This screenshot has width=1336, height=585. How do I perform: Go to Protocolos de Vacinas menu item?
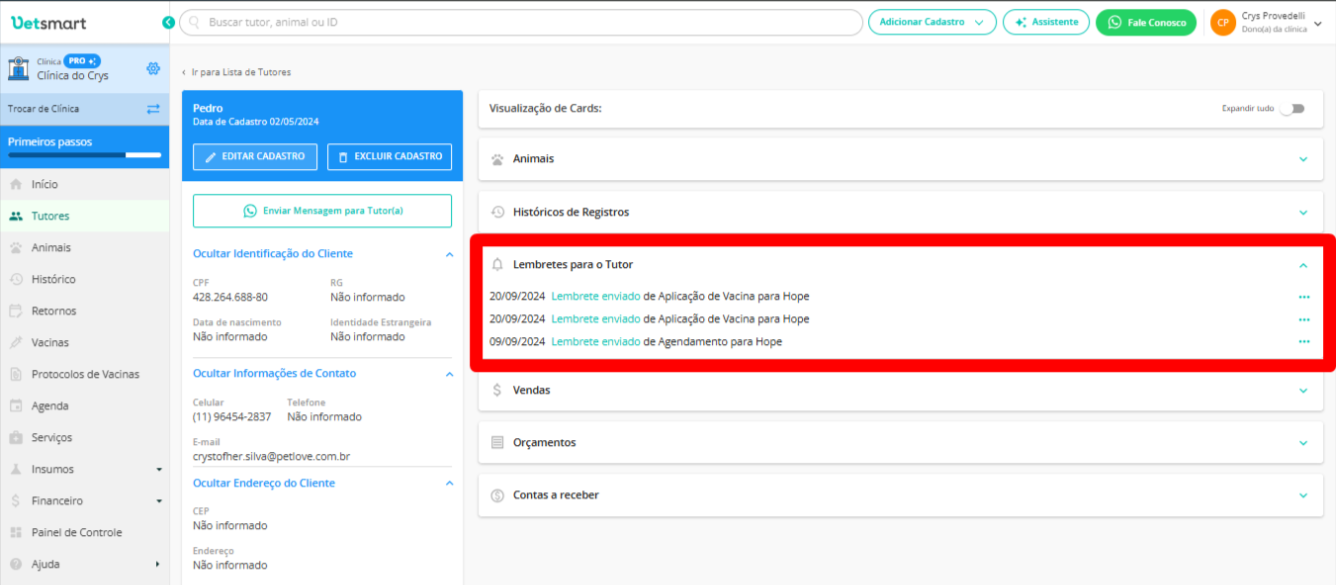point(85,374)
